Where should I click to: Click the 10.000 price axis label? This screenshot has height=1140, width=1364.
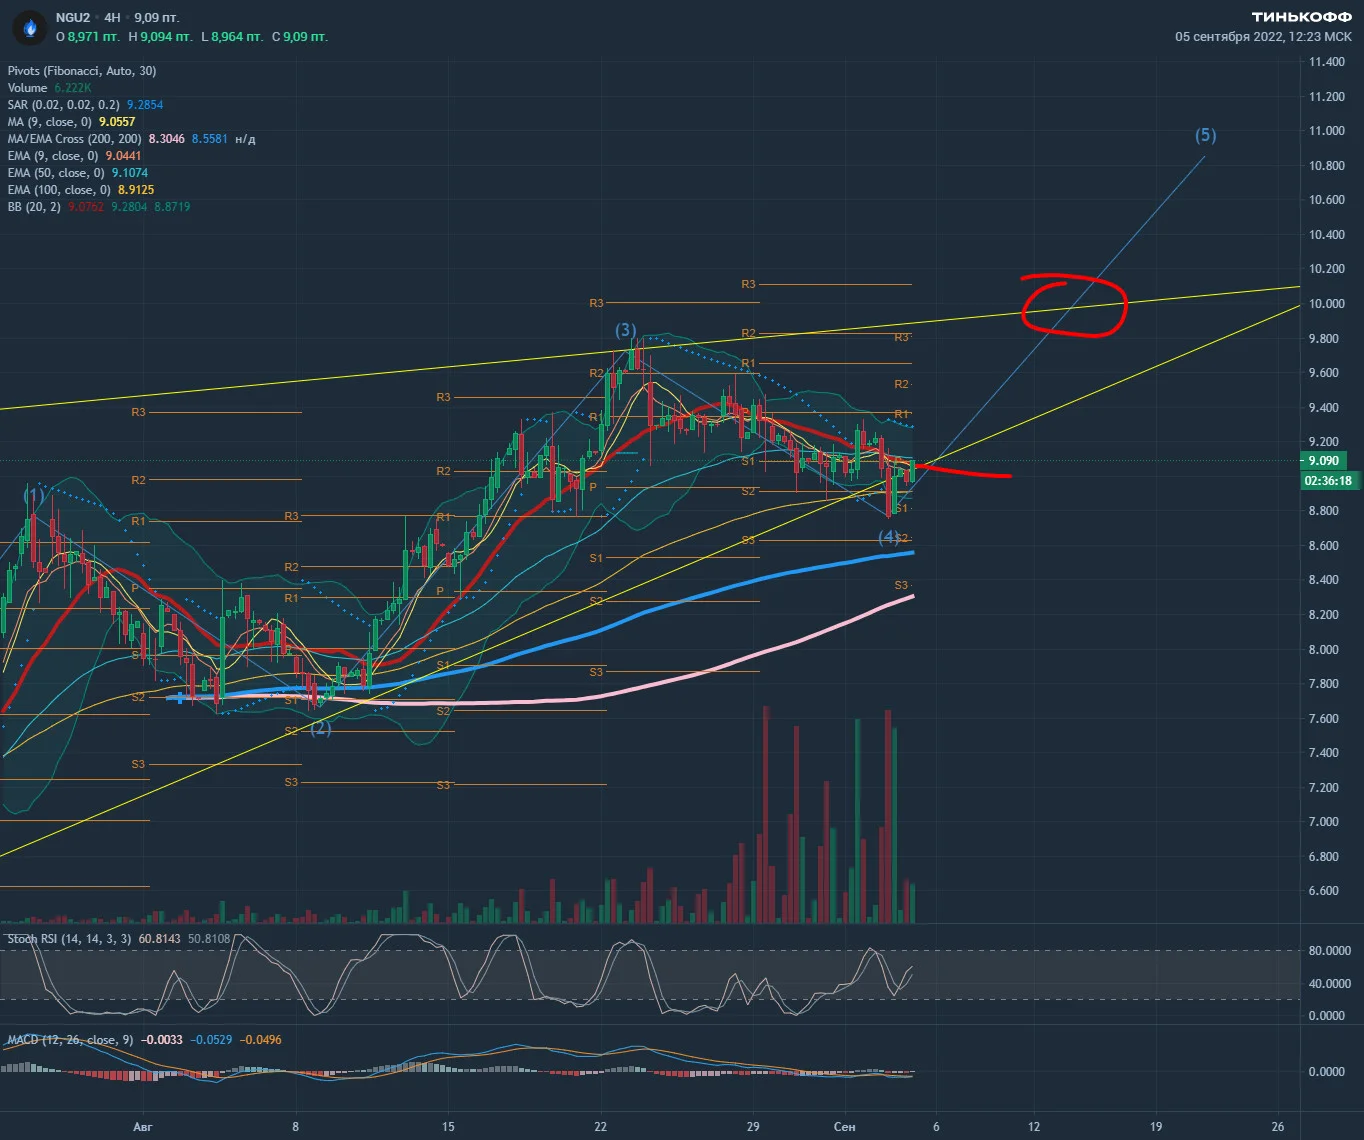pos(1326,304)
